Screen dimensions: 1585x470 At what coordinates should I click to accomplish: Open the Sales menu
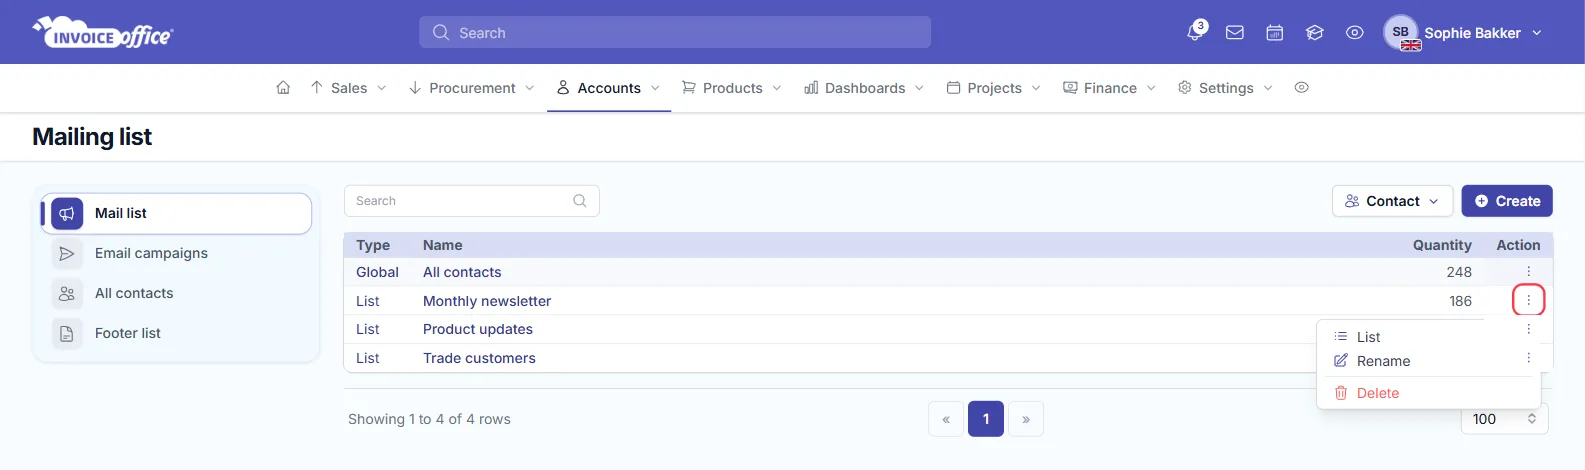(348, 88)
